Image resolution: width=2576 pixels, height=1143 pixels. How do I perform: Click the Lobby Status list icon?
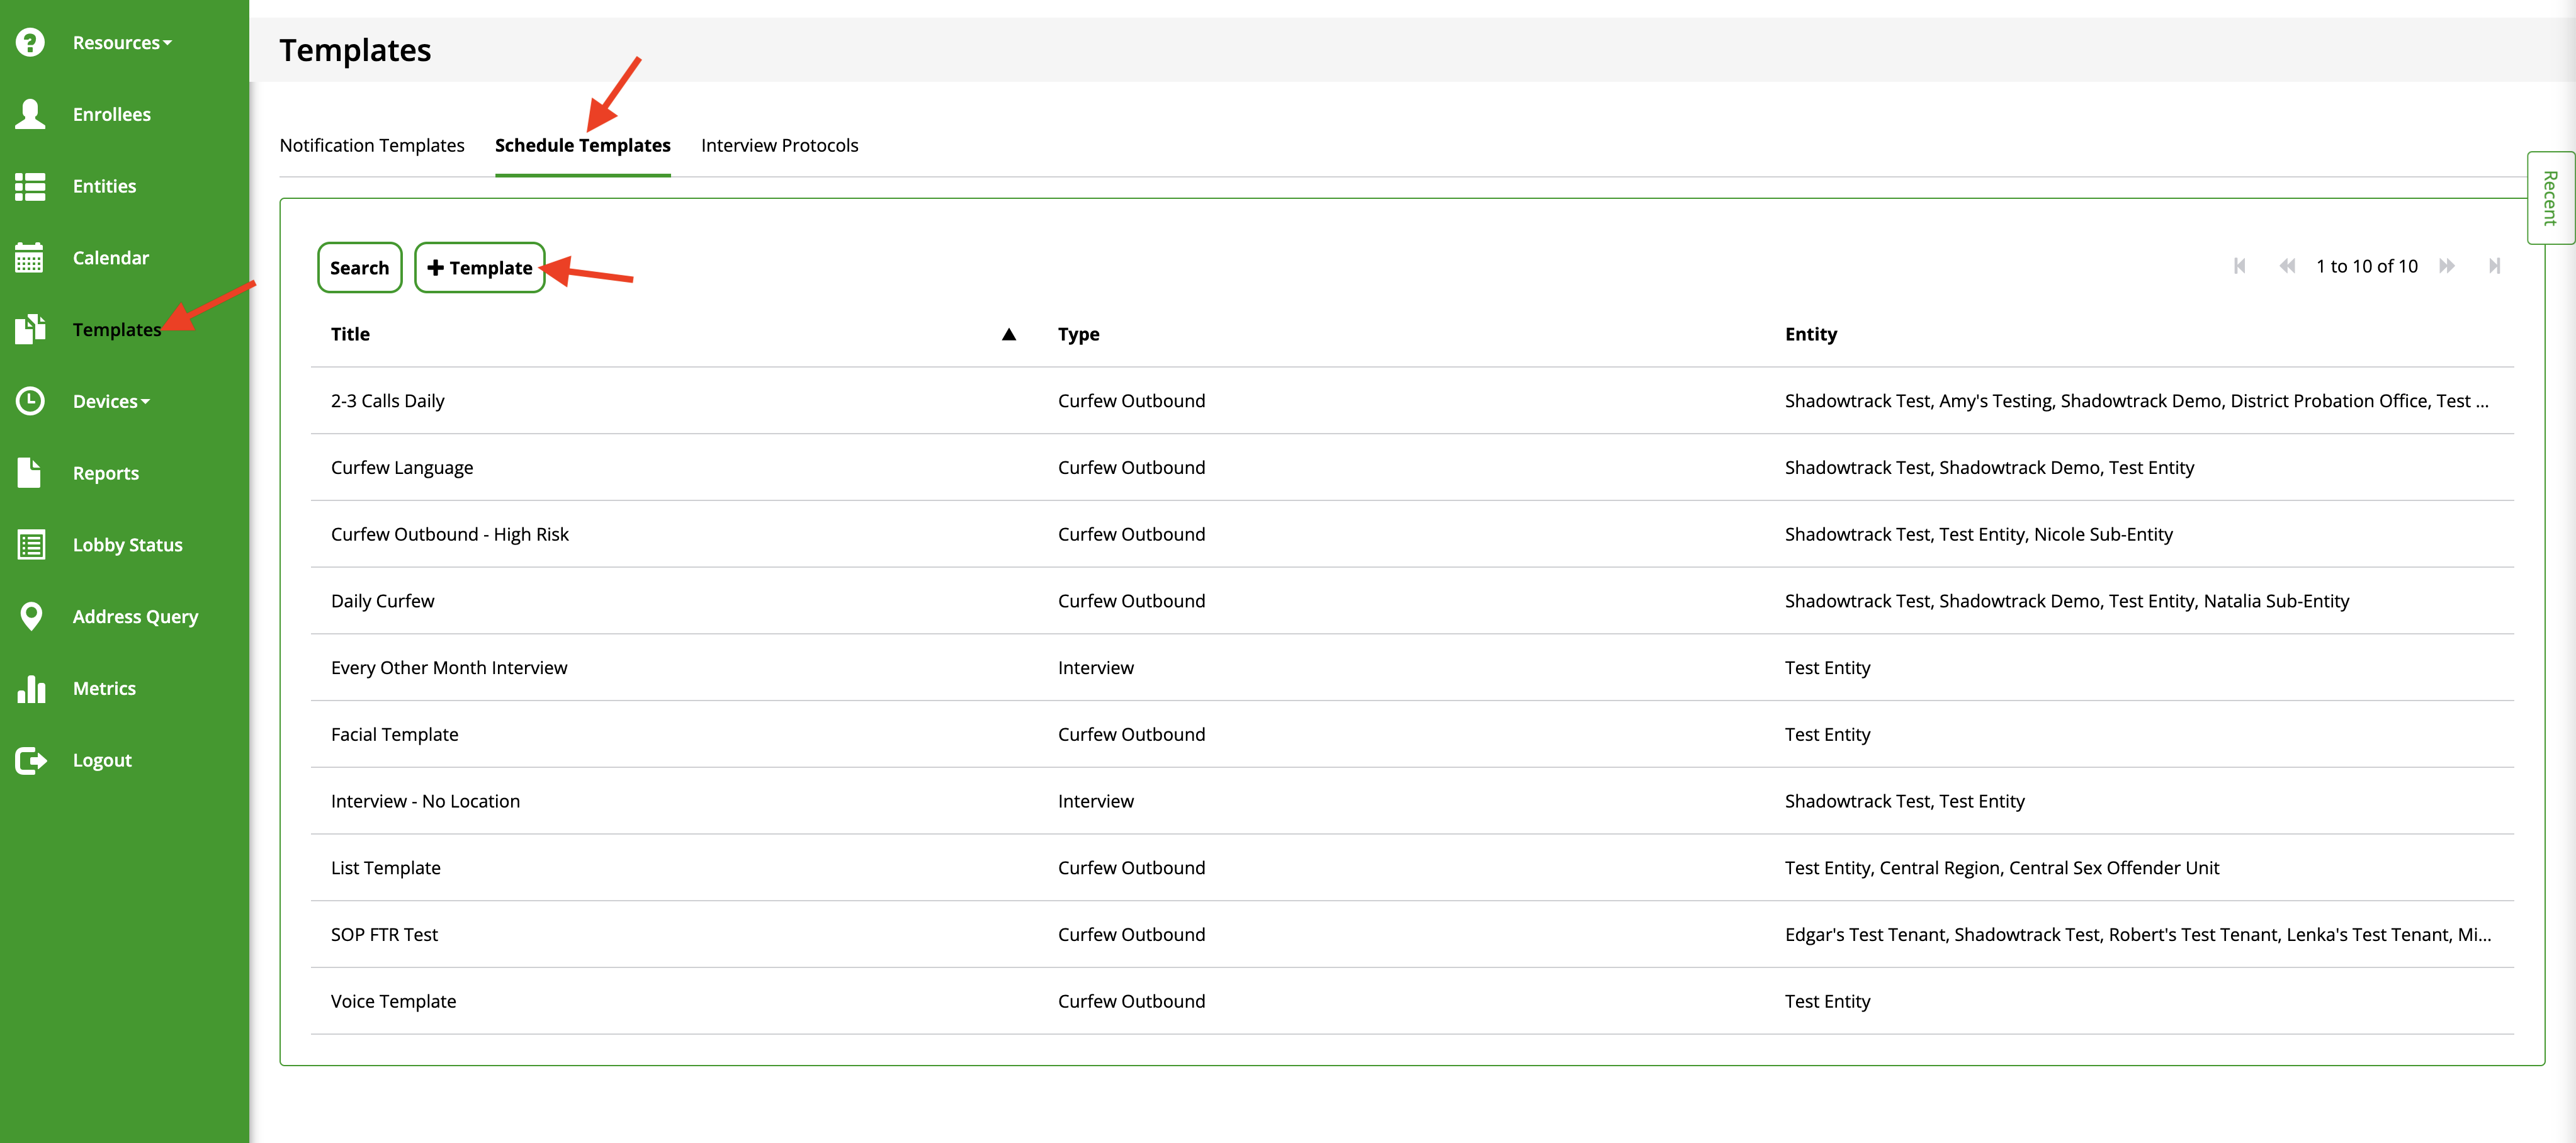tap(31, 545)
